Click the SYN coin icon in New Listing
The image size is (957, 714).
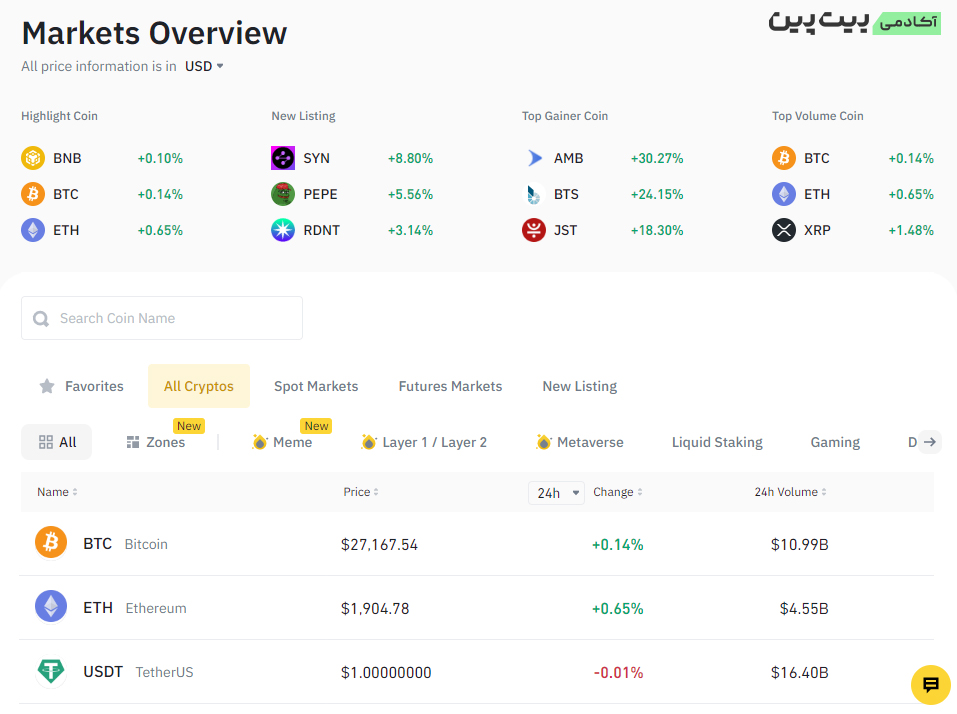point(283,158)
